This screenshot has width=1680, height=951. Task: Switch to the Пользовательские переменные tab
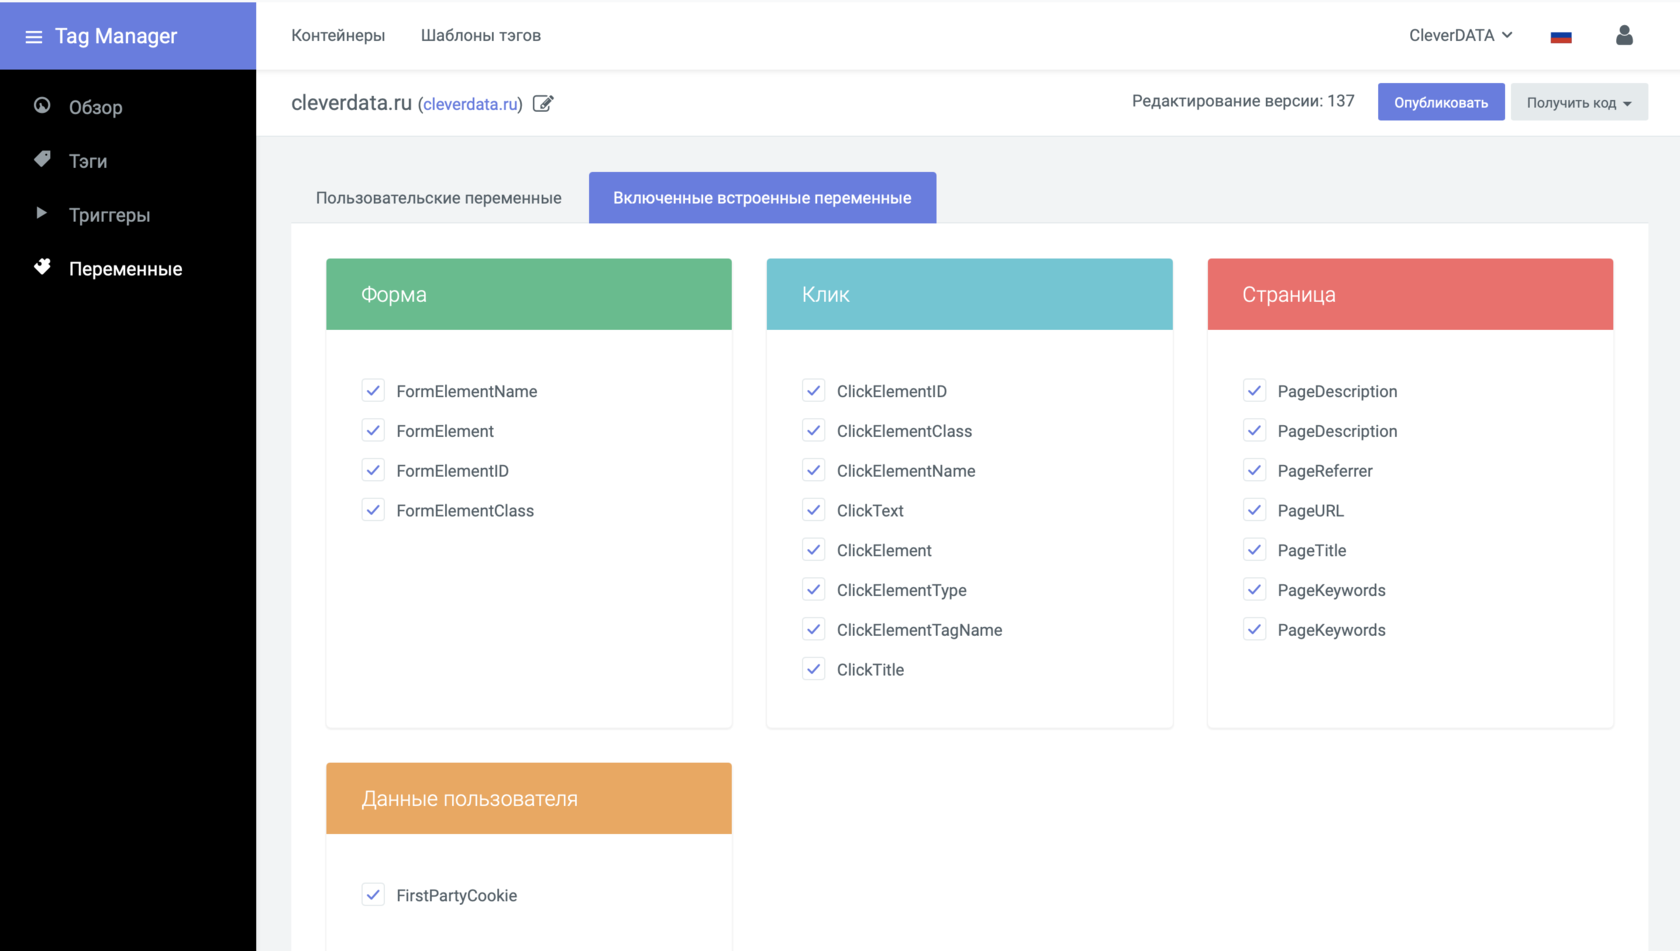click(x=438, y=197)
